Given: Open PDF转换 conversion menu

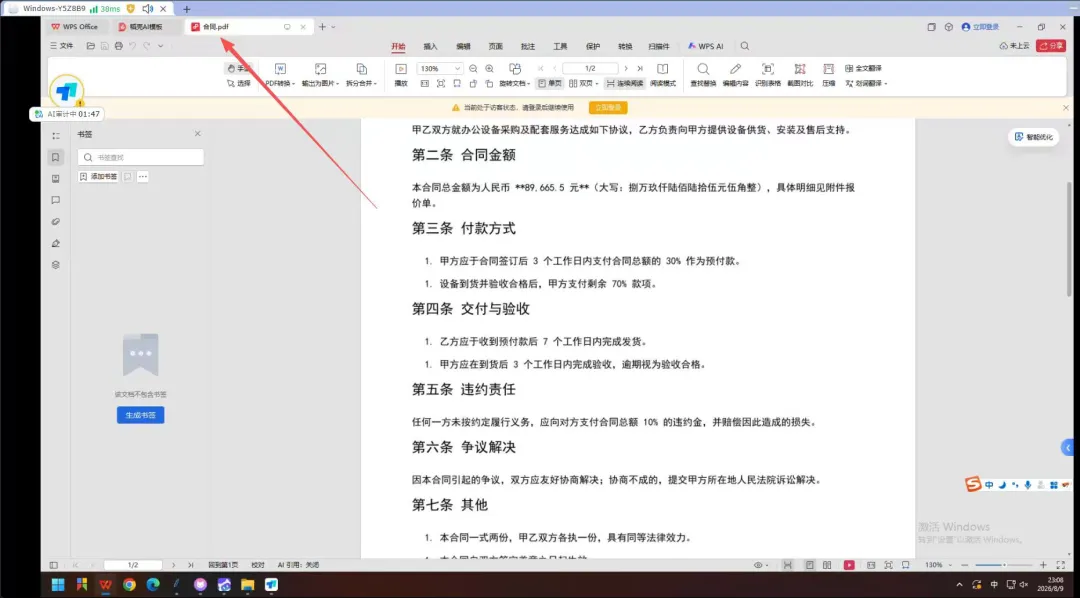Looking at the screenshot, I should pyautogui.click(x=280, y=75).
